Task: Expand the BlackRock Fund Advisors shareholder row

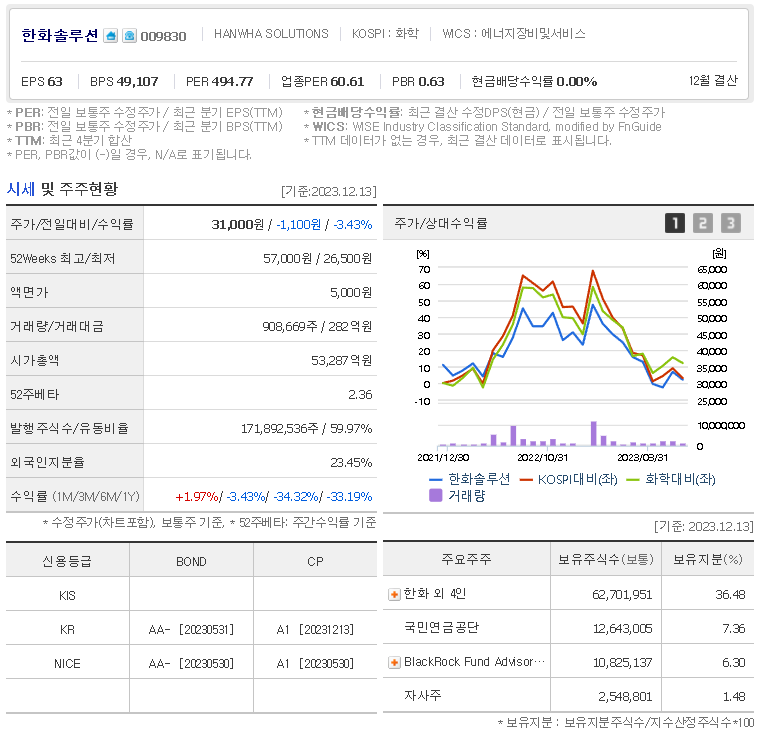Action: point(394,662)
